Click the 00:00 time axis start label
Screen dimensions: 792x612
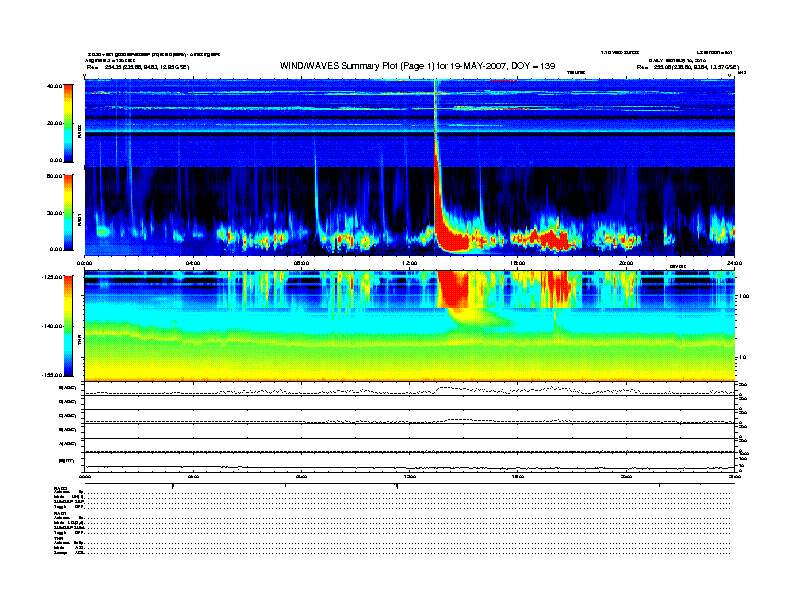point(85,263)
